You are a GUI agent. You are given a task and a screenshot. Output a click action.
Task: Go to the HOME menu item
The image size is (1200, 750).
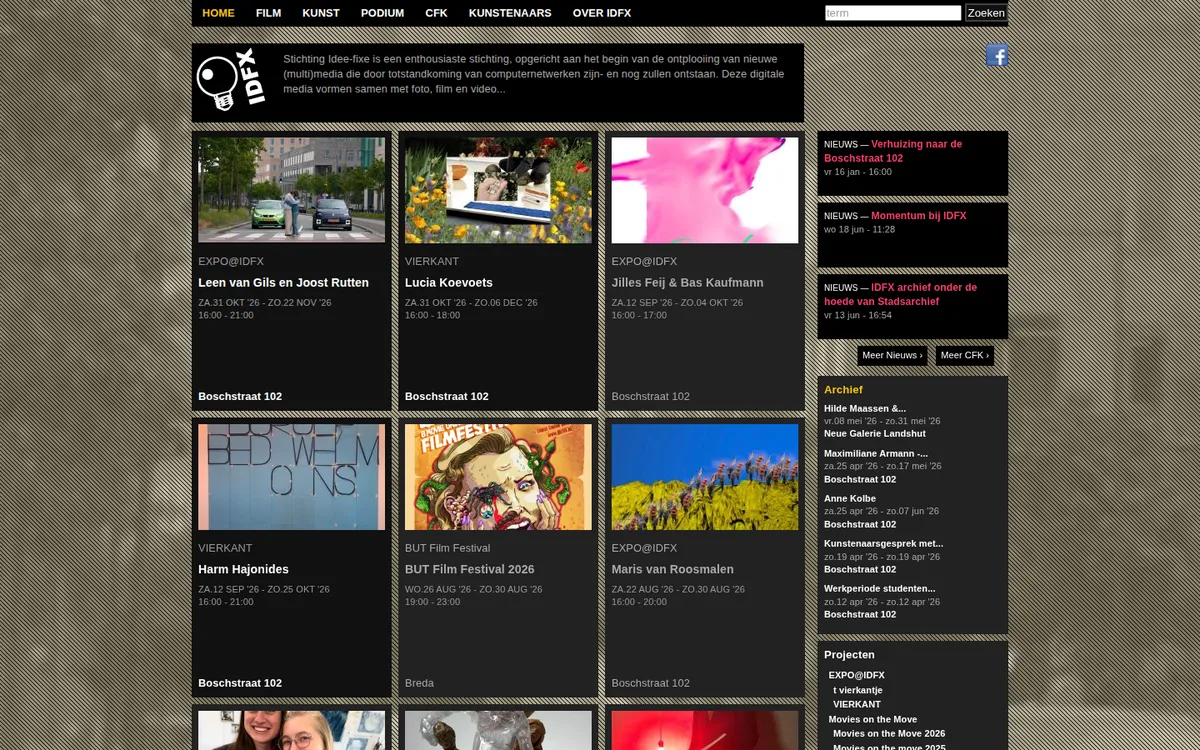tap(218, 13)
